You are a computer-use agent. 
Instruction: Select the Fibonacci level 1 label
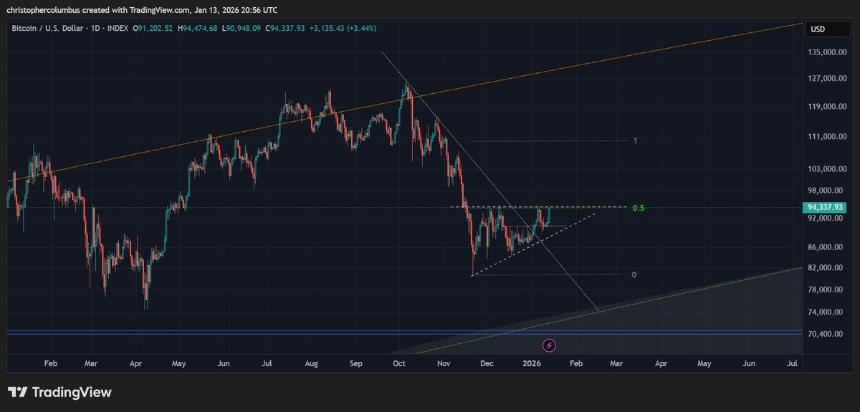coord(635,141)
